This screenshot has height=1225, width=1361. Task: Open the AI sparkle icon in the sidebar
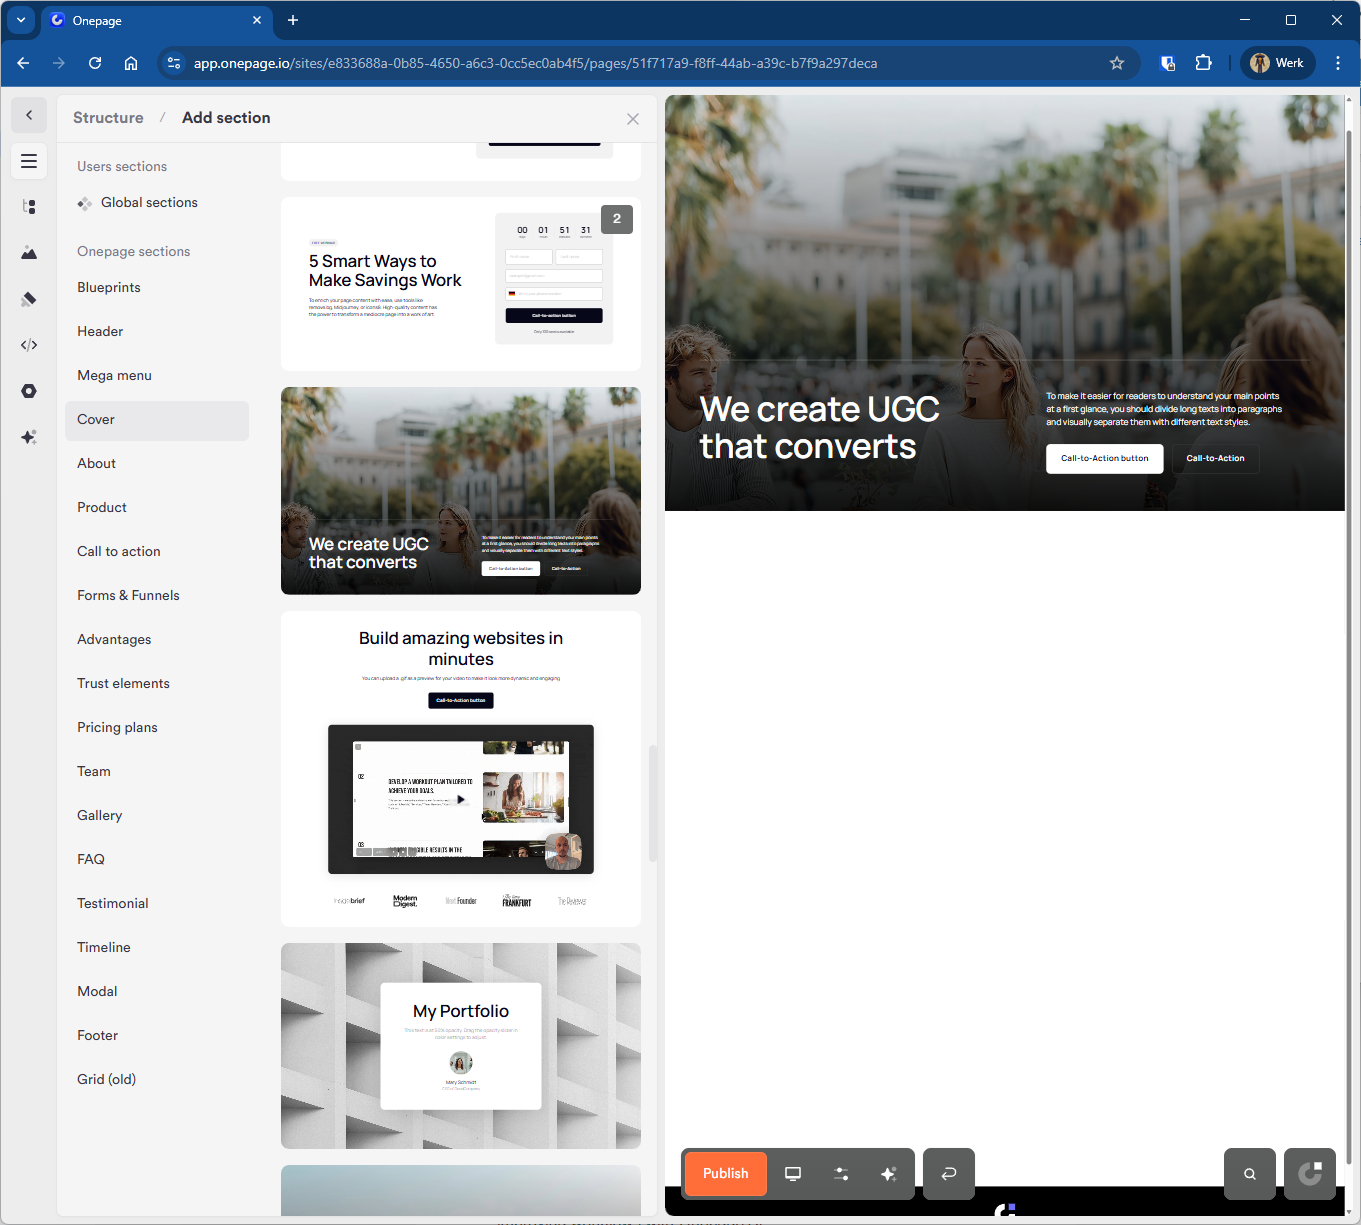pos(29,437)
